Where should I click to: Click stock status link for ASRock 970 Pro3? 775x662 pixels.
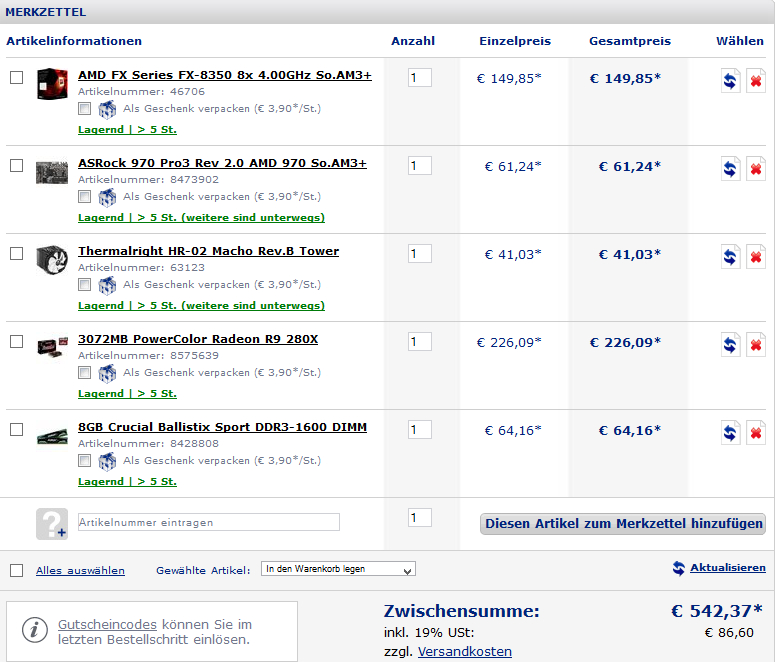pos(202,218)
